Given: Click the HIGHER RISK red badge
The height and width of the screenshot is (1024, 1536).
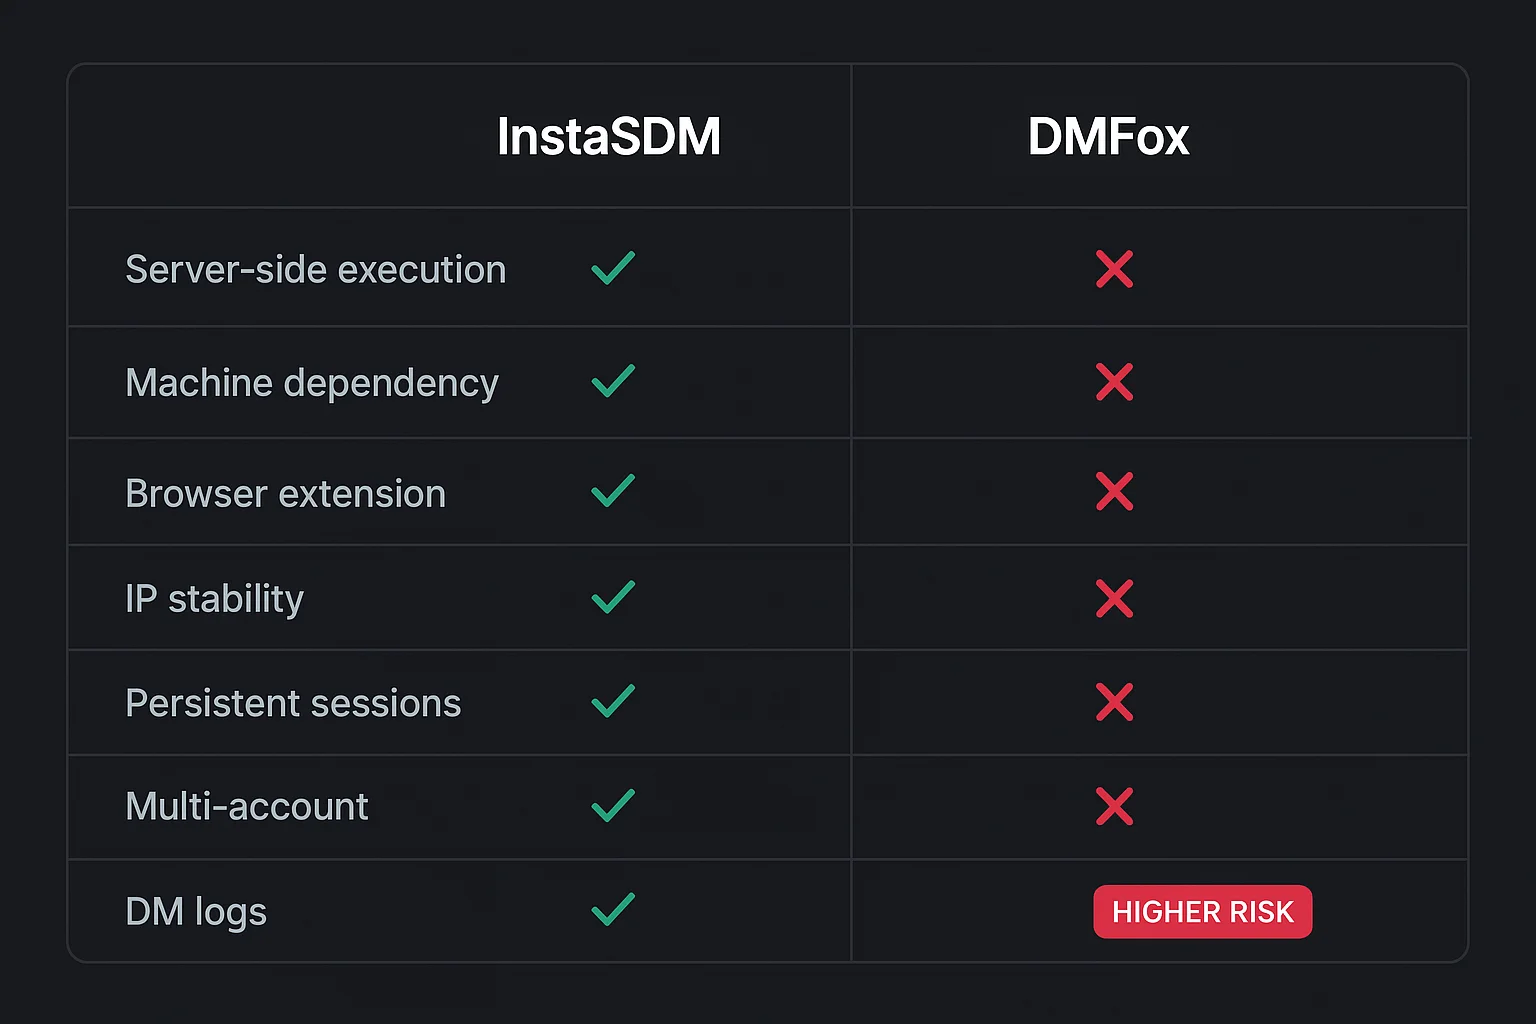Looking at the screenshot, I should point(1203,912).
